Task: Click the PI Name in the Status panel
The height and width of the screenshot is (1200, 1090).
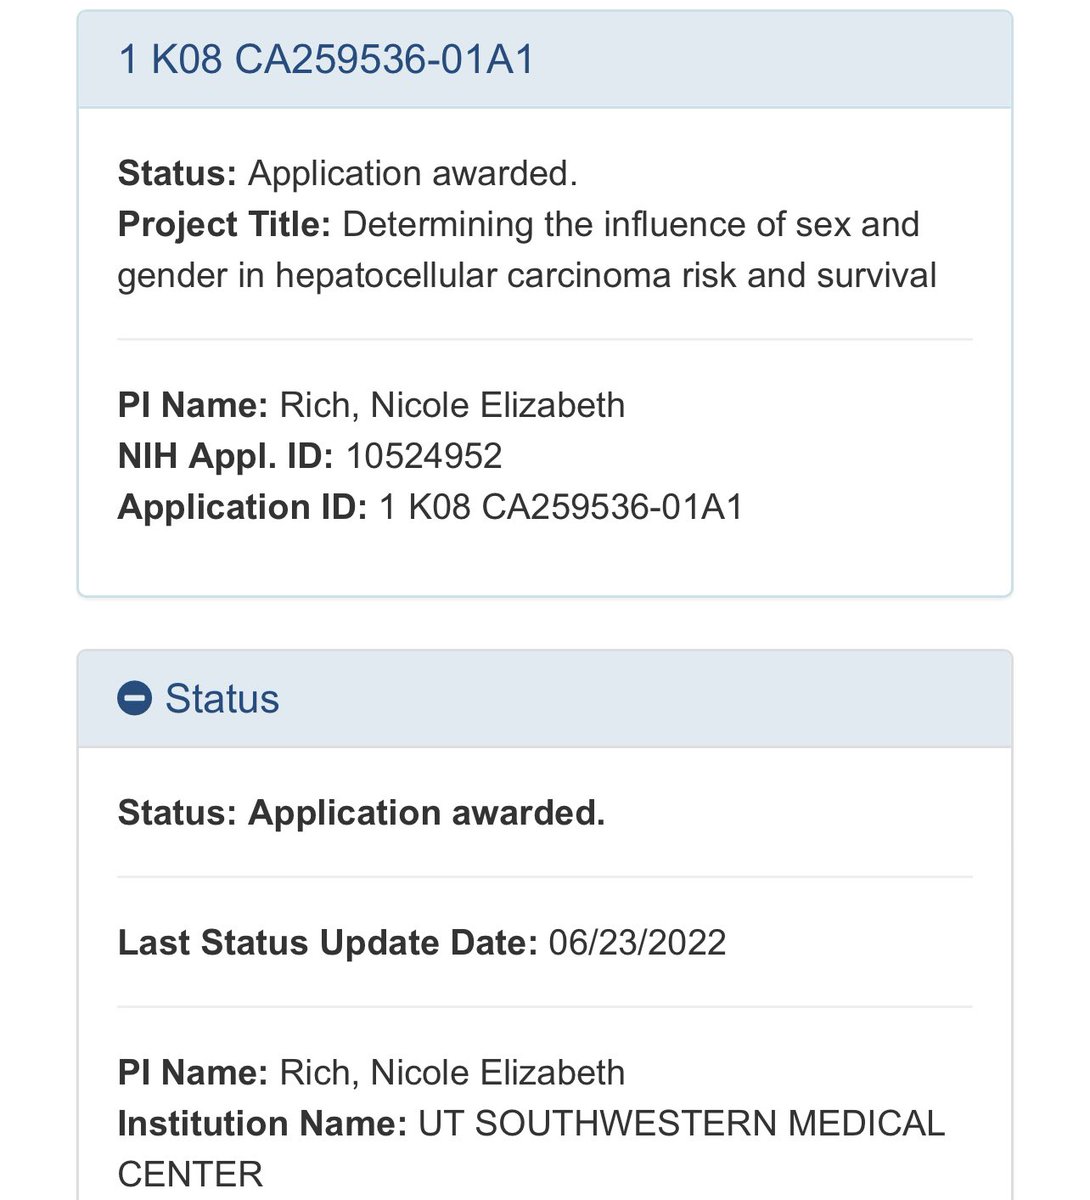Action: click(x=452, y=1072)
